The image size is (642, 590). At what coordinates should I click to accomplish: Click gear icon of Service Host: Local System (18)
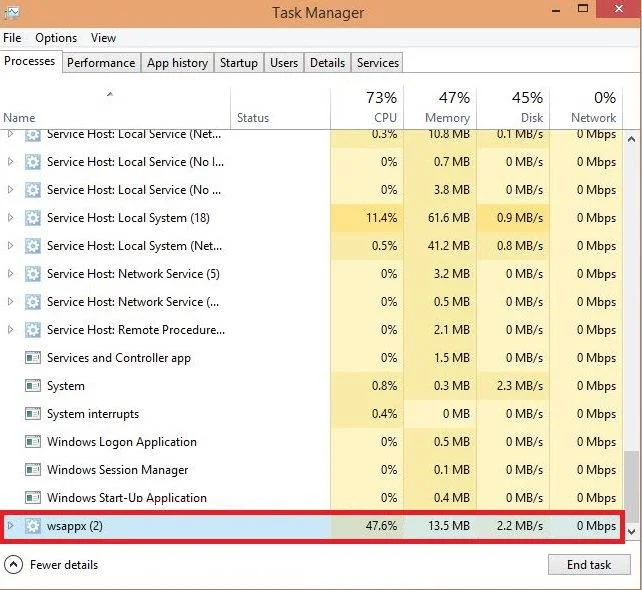click(x=33, y=218)
